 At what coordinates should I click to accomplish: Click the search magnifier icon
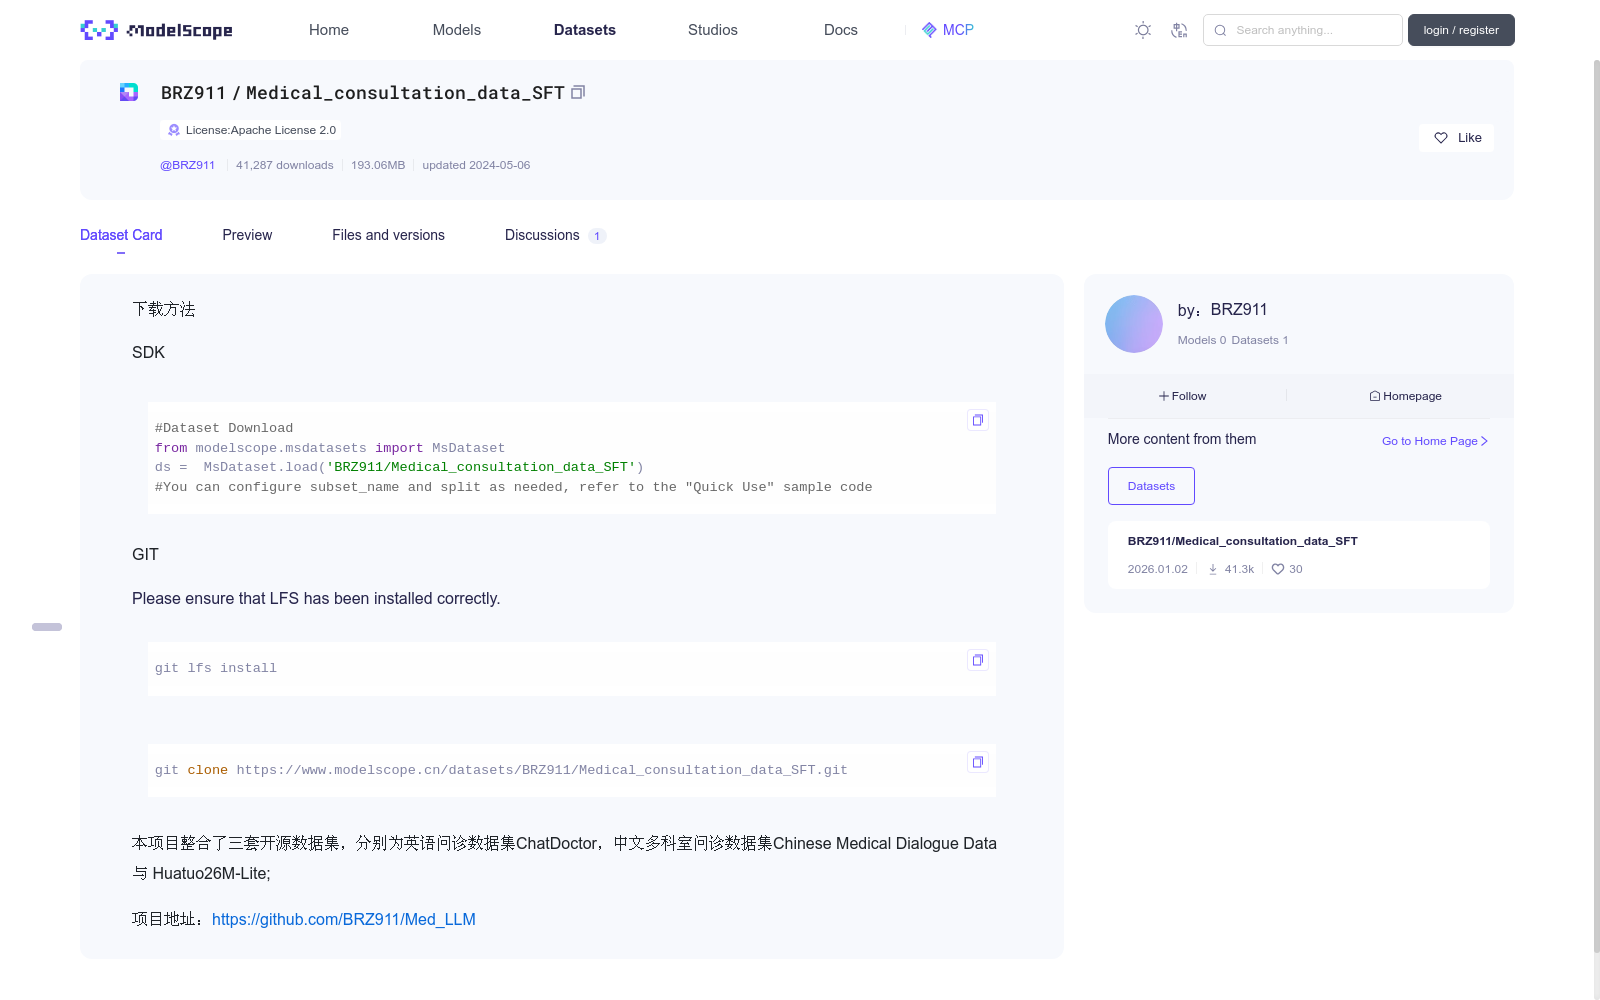pyautogui.click(x=1220, y=30)
